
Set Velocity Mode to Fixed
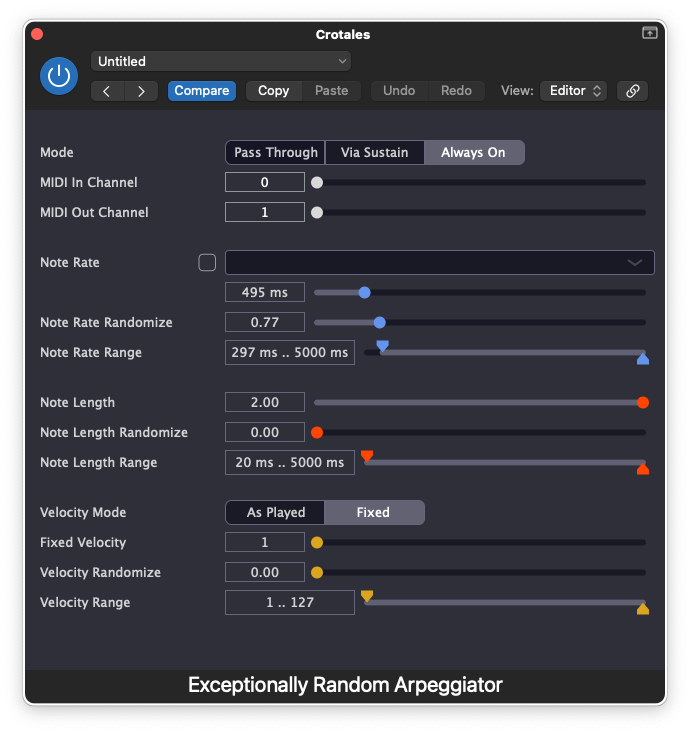point(374,512)
